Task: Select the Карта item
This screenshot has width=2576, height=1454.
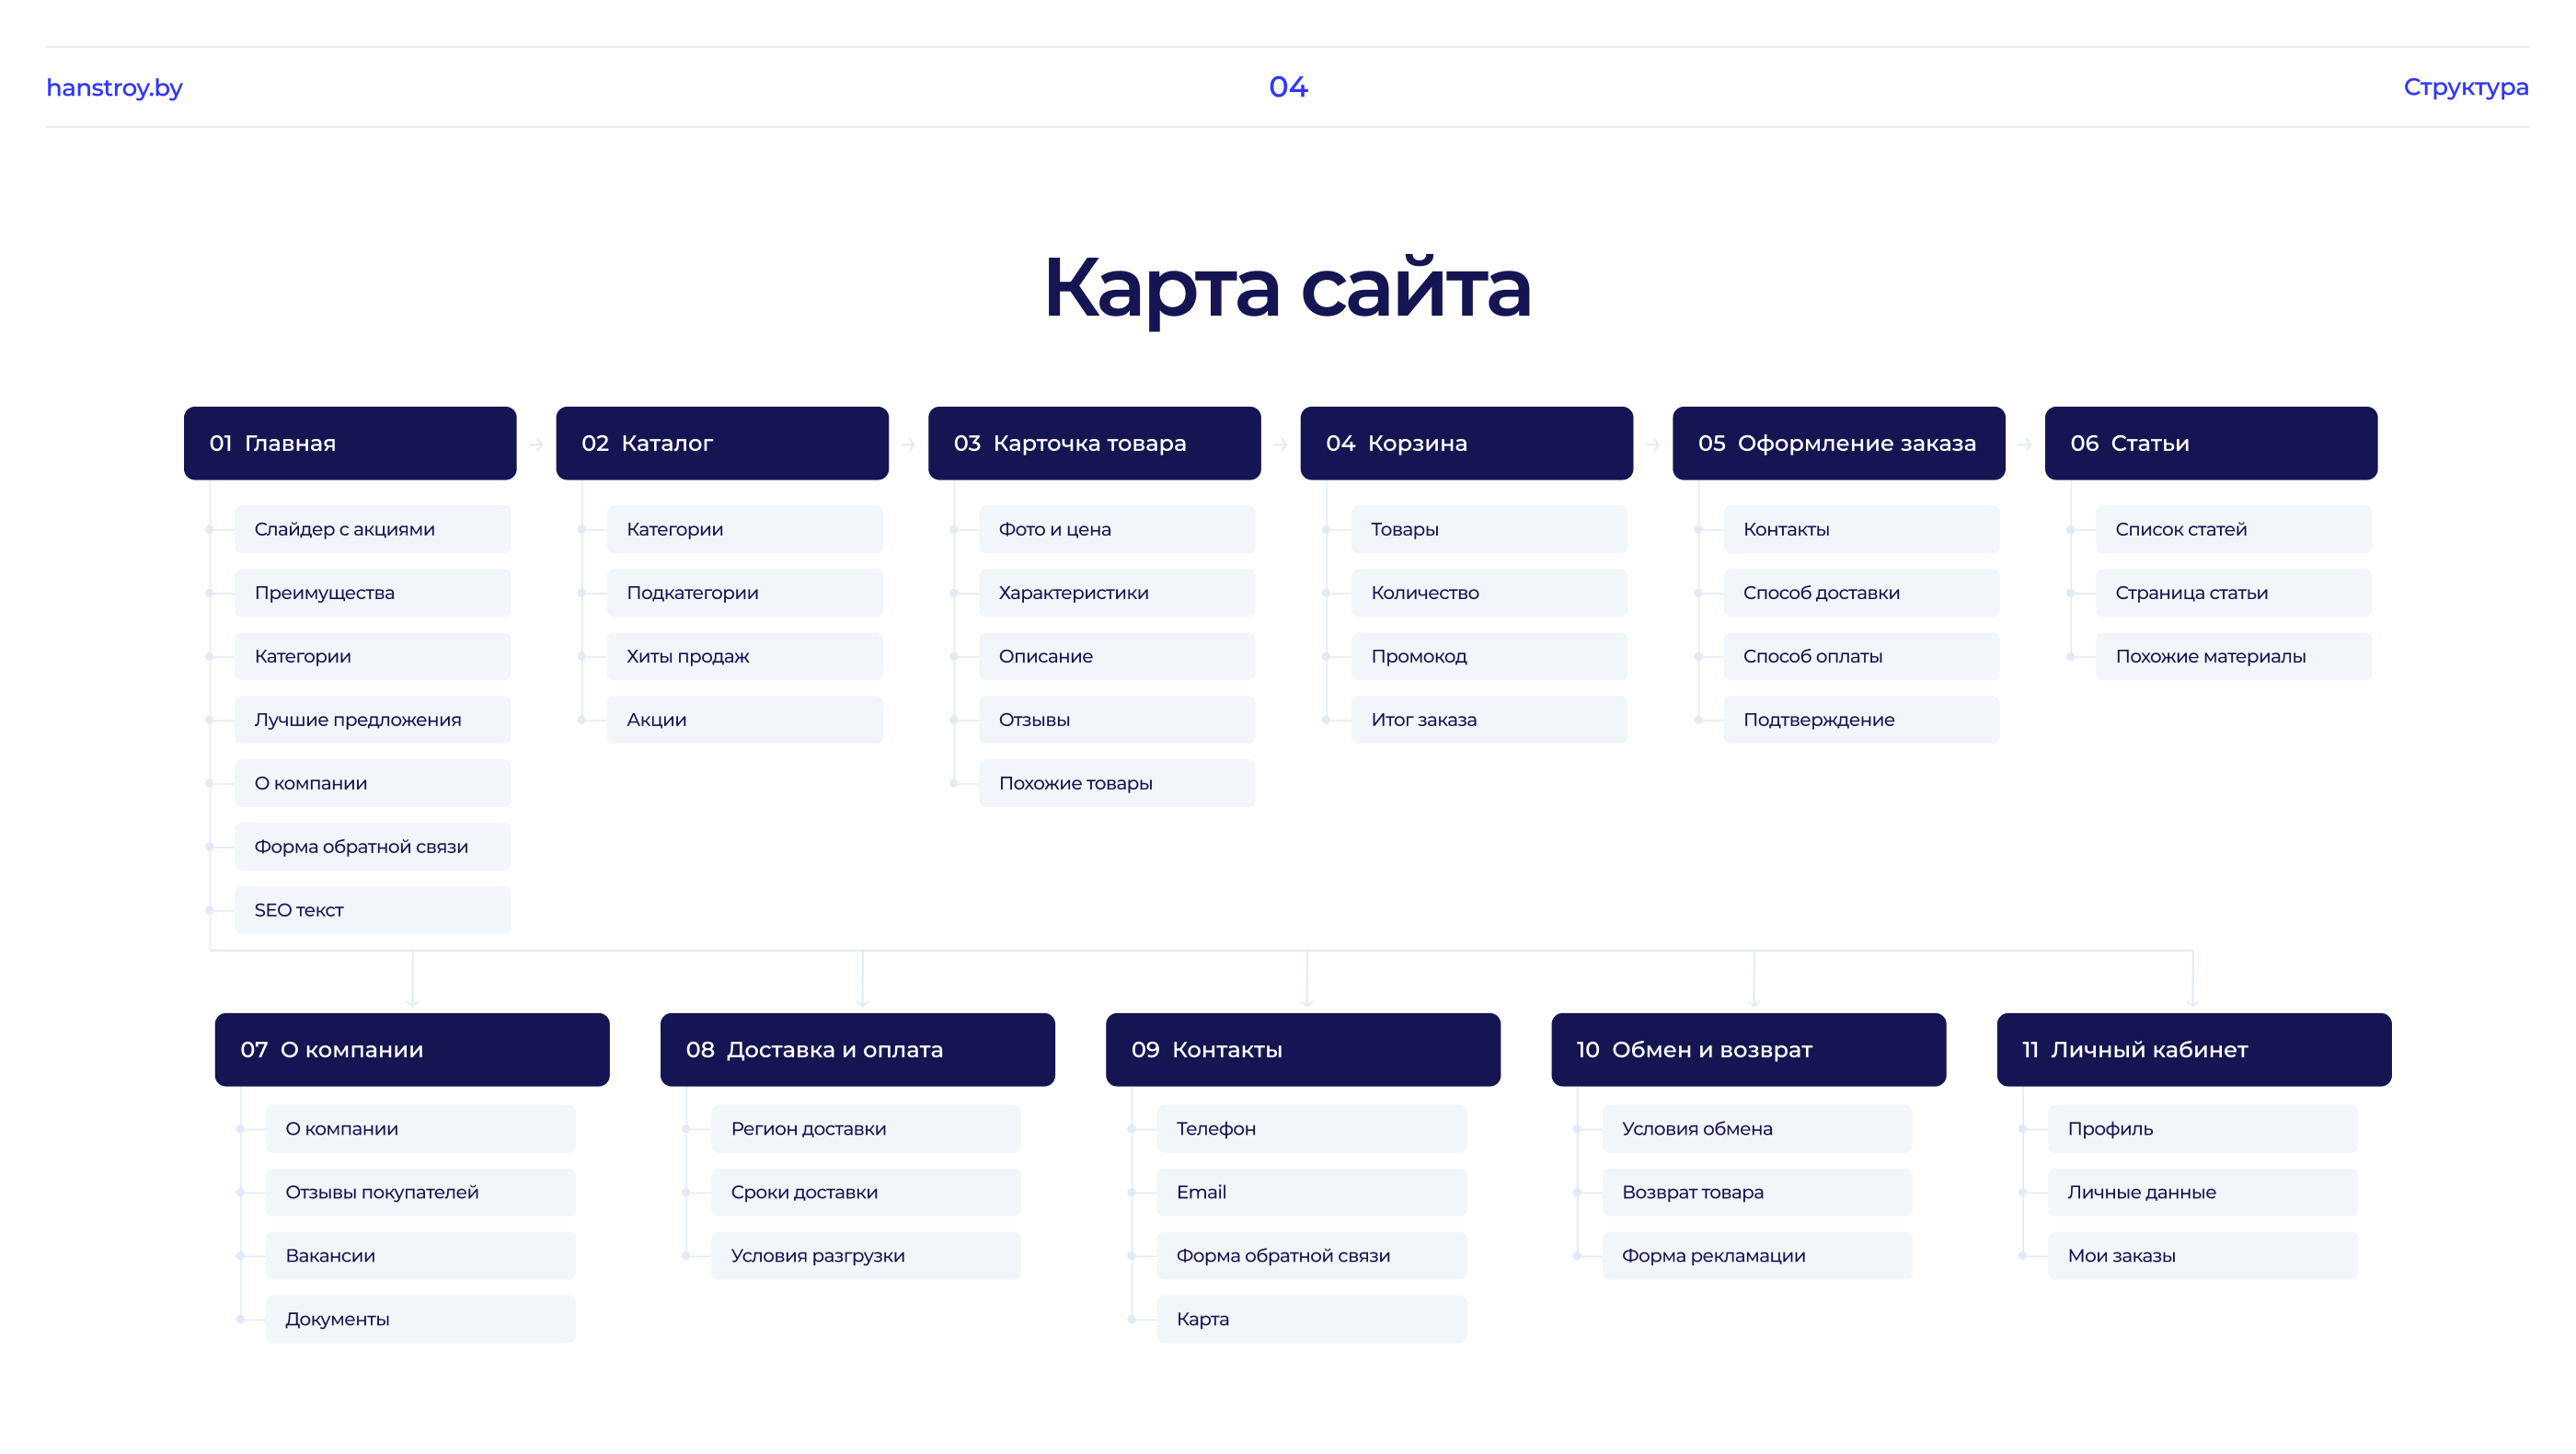Action: coord(1311,1319)
